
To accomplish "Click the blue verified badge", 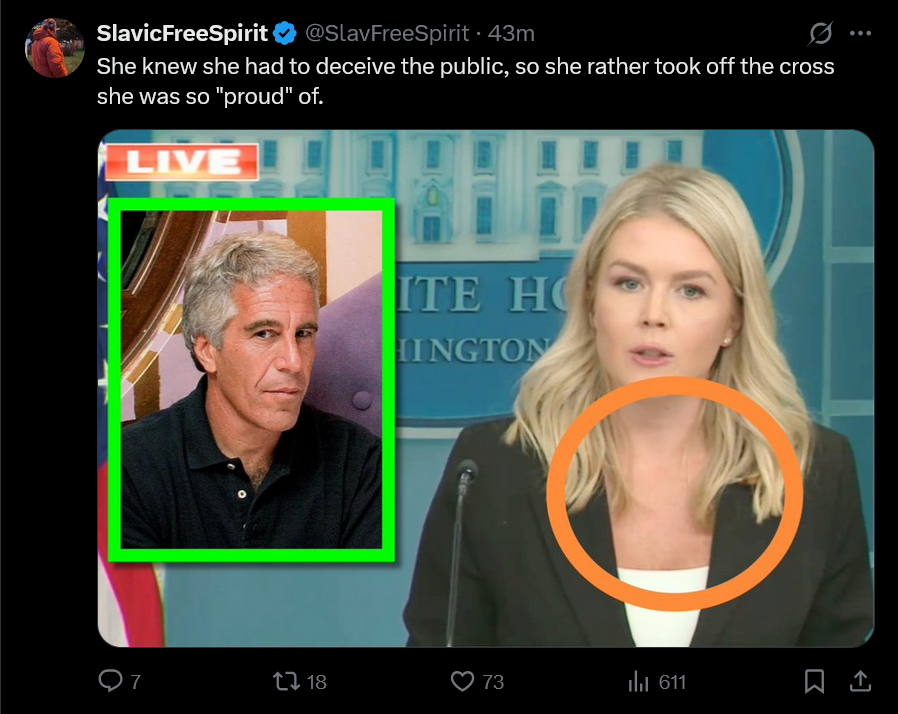I will tap(285, 33).
